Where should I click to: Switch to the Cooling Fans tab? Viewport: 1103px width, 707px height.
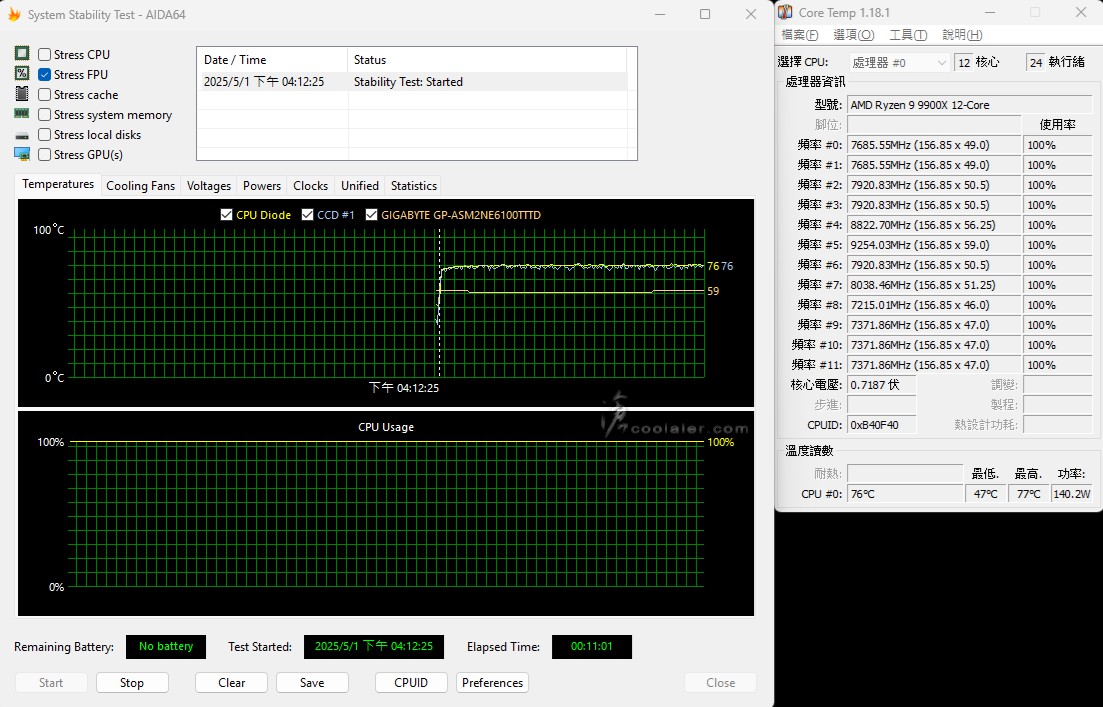pos(140,186)
